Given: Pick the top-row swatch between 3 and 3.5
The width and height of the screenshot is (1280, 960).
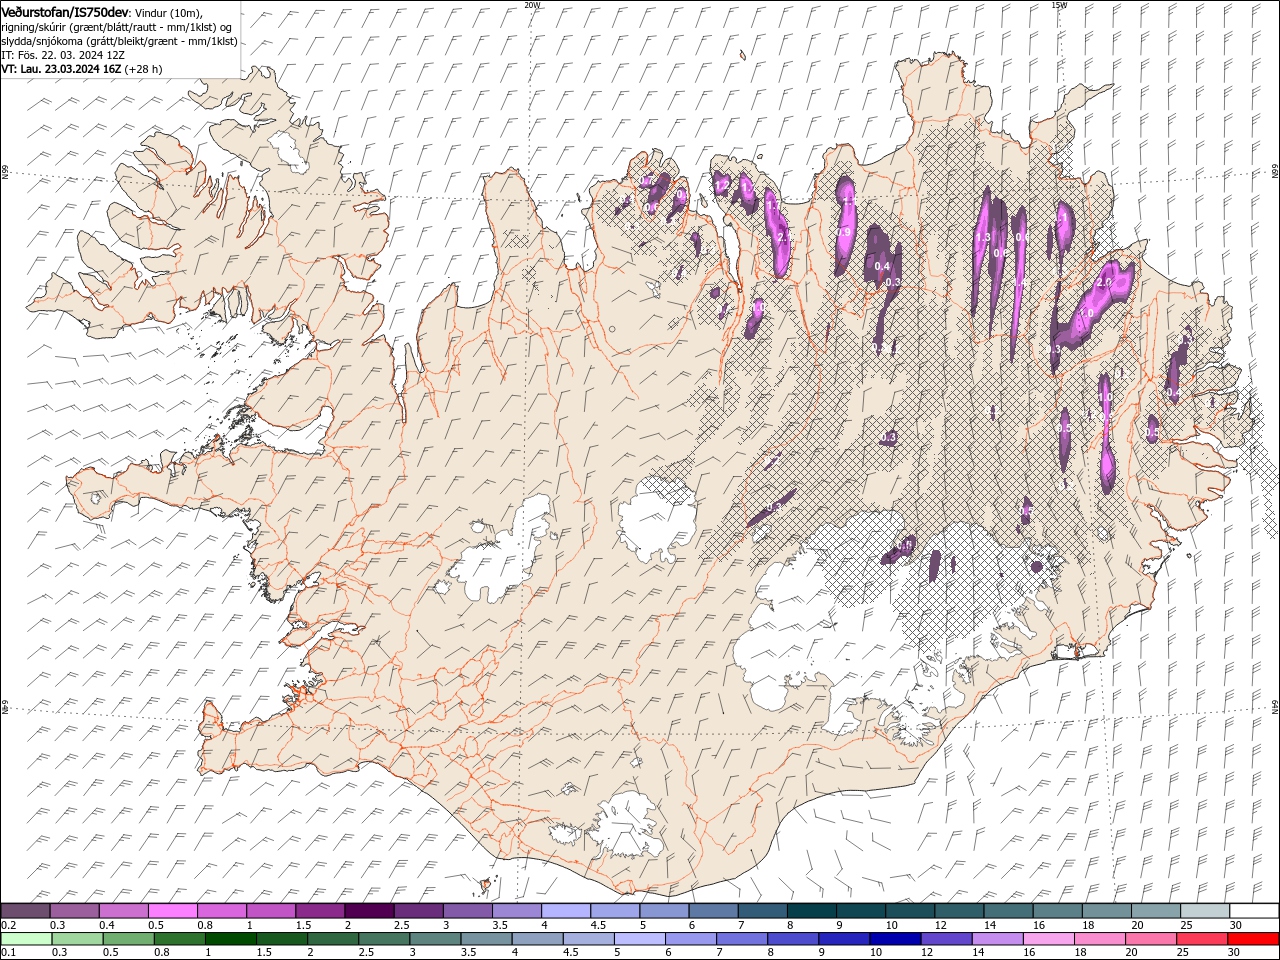Looking at the screenshot, I should click(467, 911).
